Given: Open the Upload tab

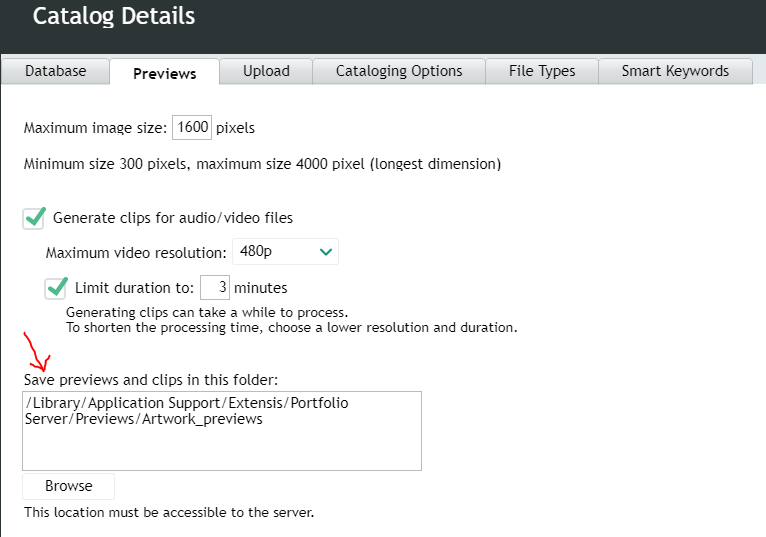Looking at the screenshot, I should click(266, 71).
